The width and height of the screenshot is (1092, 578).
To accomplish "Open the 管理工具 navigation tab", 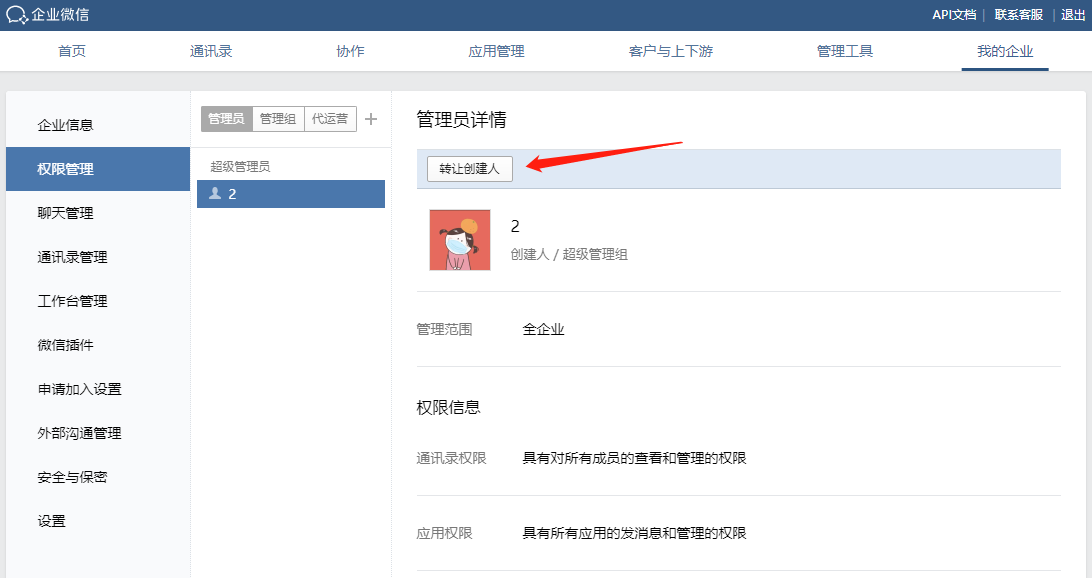I will (845, 51).
